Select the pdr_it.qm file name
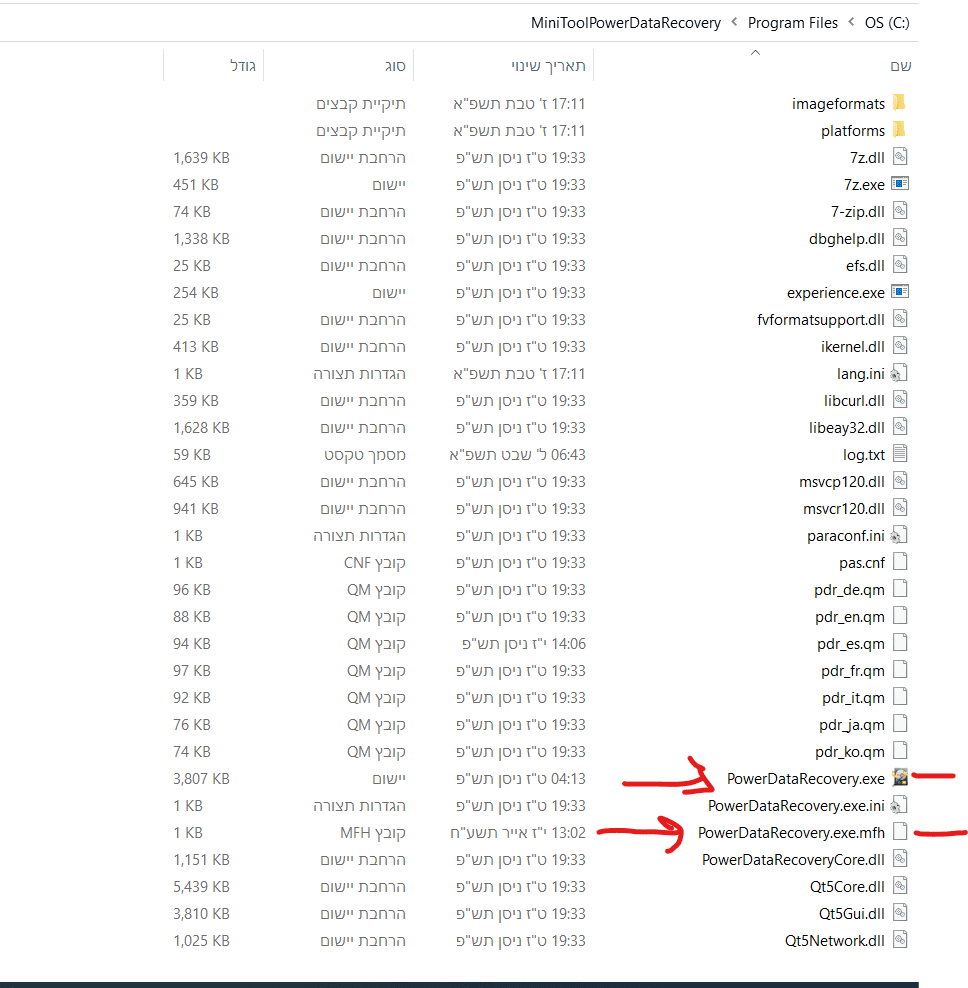 [853, 698]
